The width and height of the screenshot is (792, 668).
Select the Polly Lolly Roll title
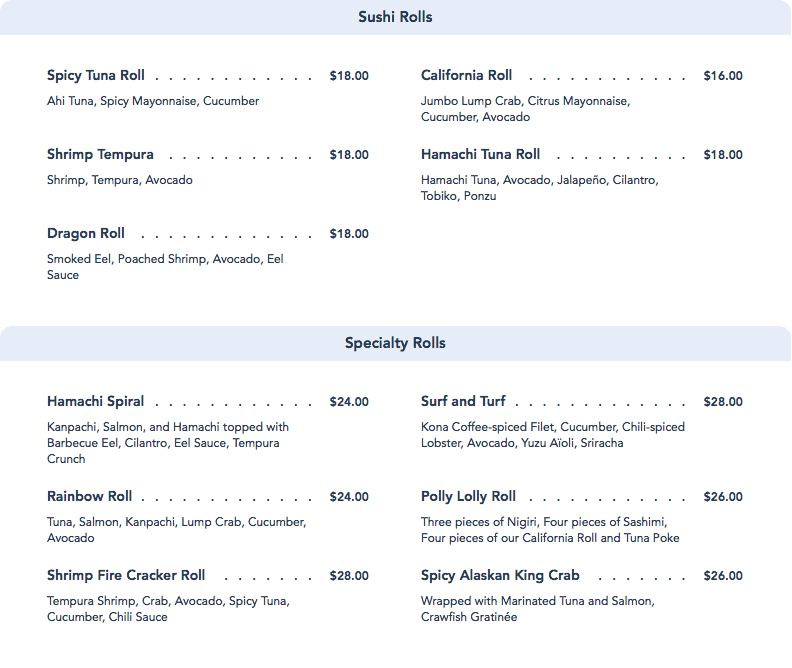468,497
